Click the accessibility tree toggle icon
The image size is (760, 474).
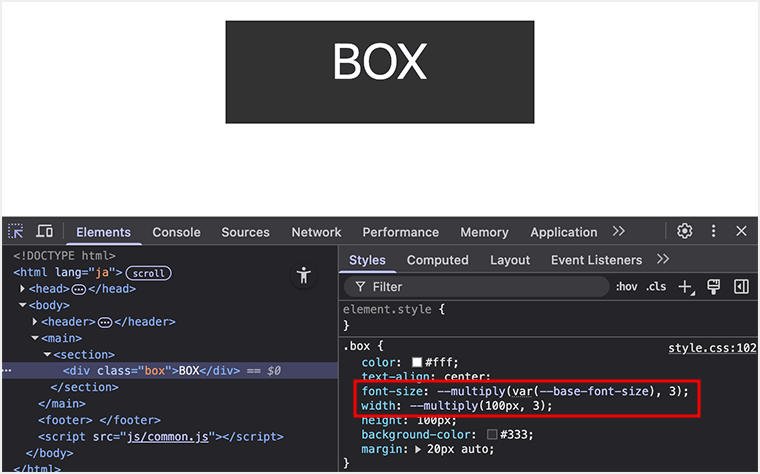click(x=304, y=275)
